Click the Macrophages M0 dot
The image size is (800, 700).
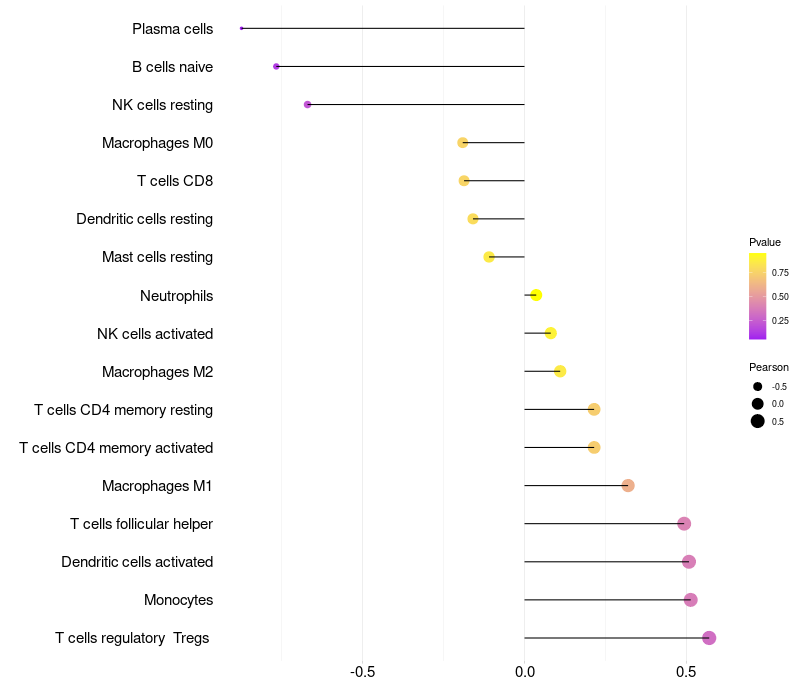point(462,143)
